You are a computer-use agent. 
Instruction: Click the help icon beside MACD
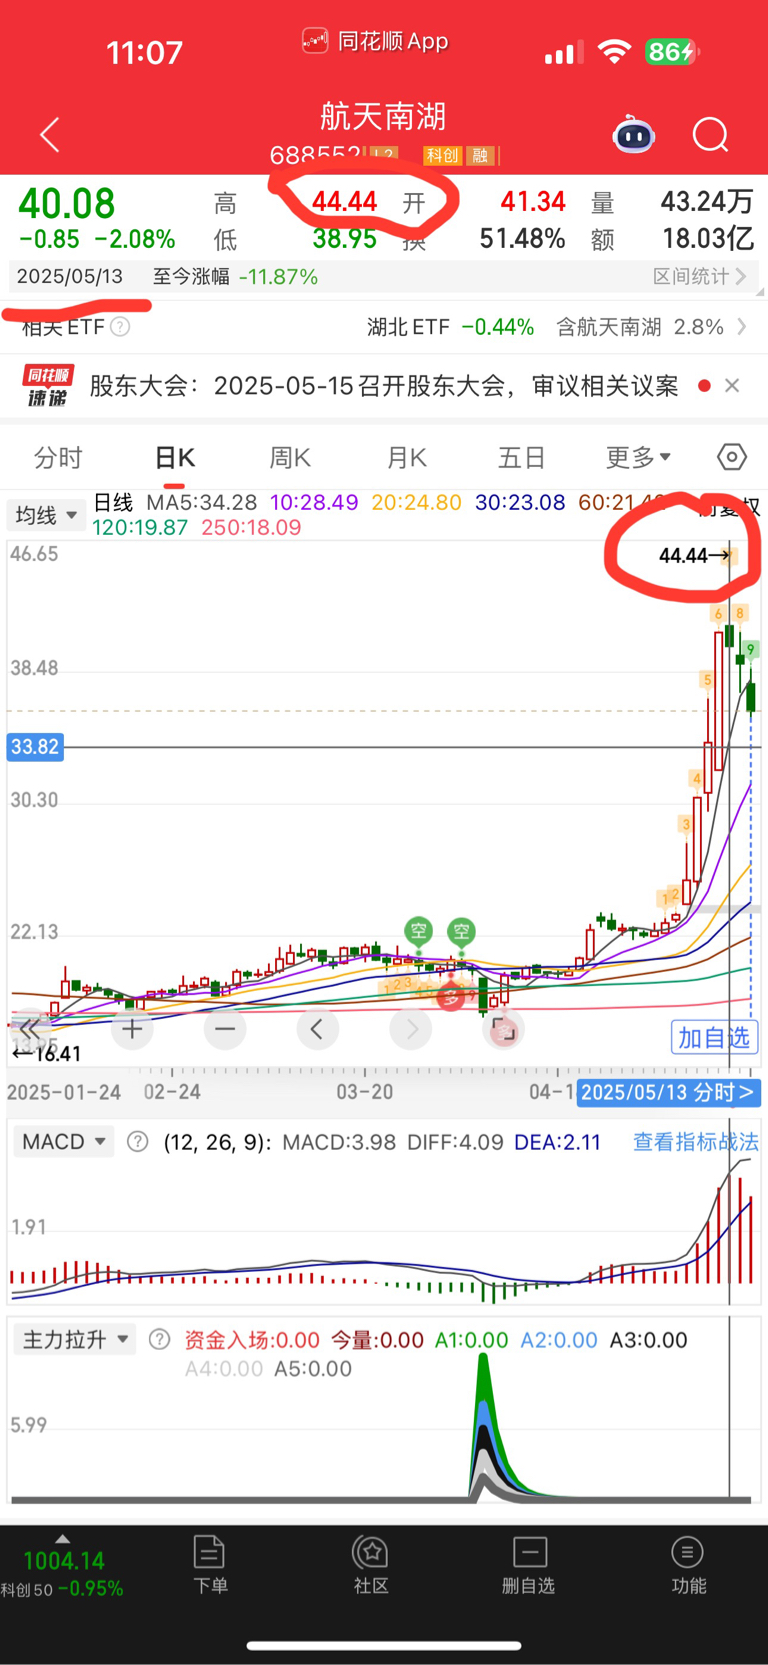138,1141
